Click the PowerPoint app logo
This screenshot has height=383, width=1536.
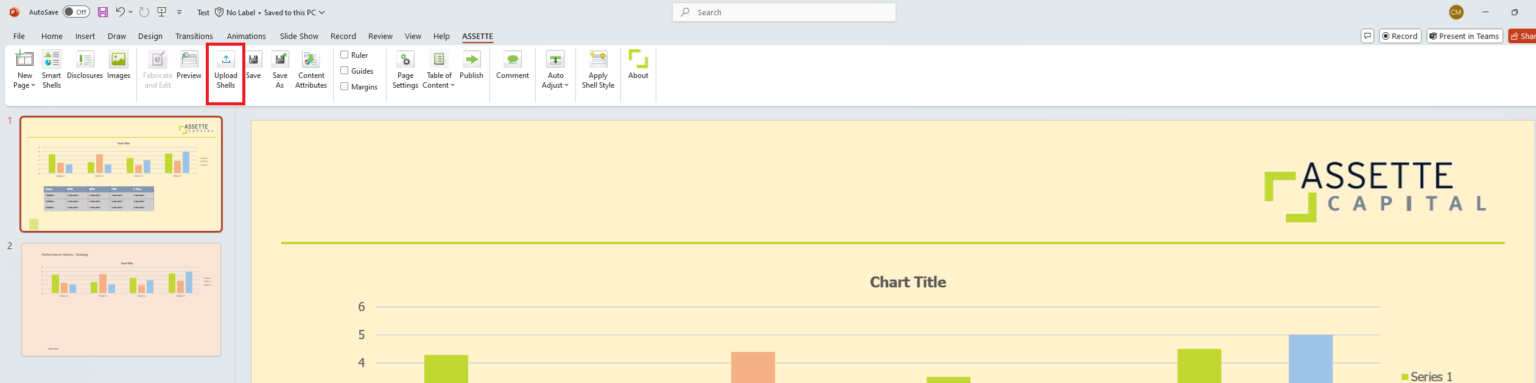pyautogui.click(x=14, y=12)
